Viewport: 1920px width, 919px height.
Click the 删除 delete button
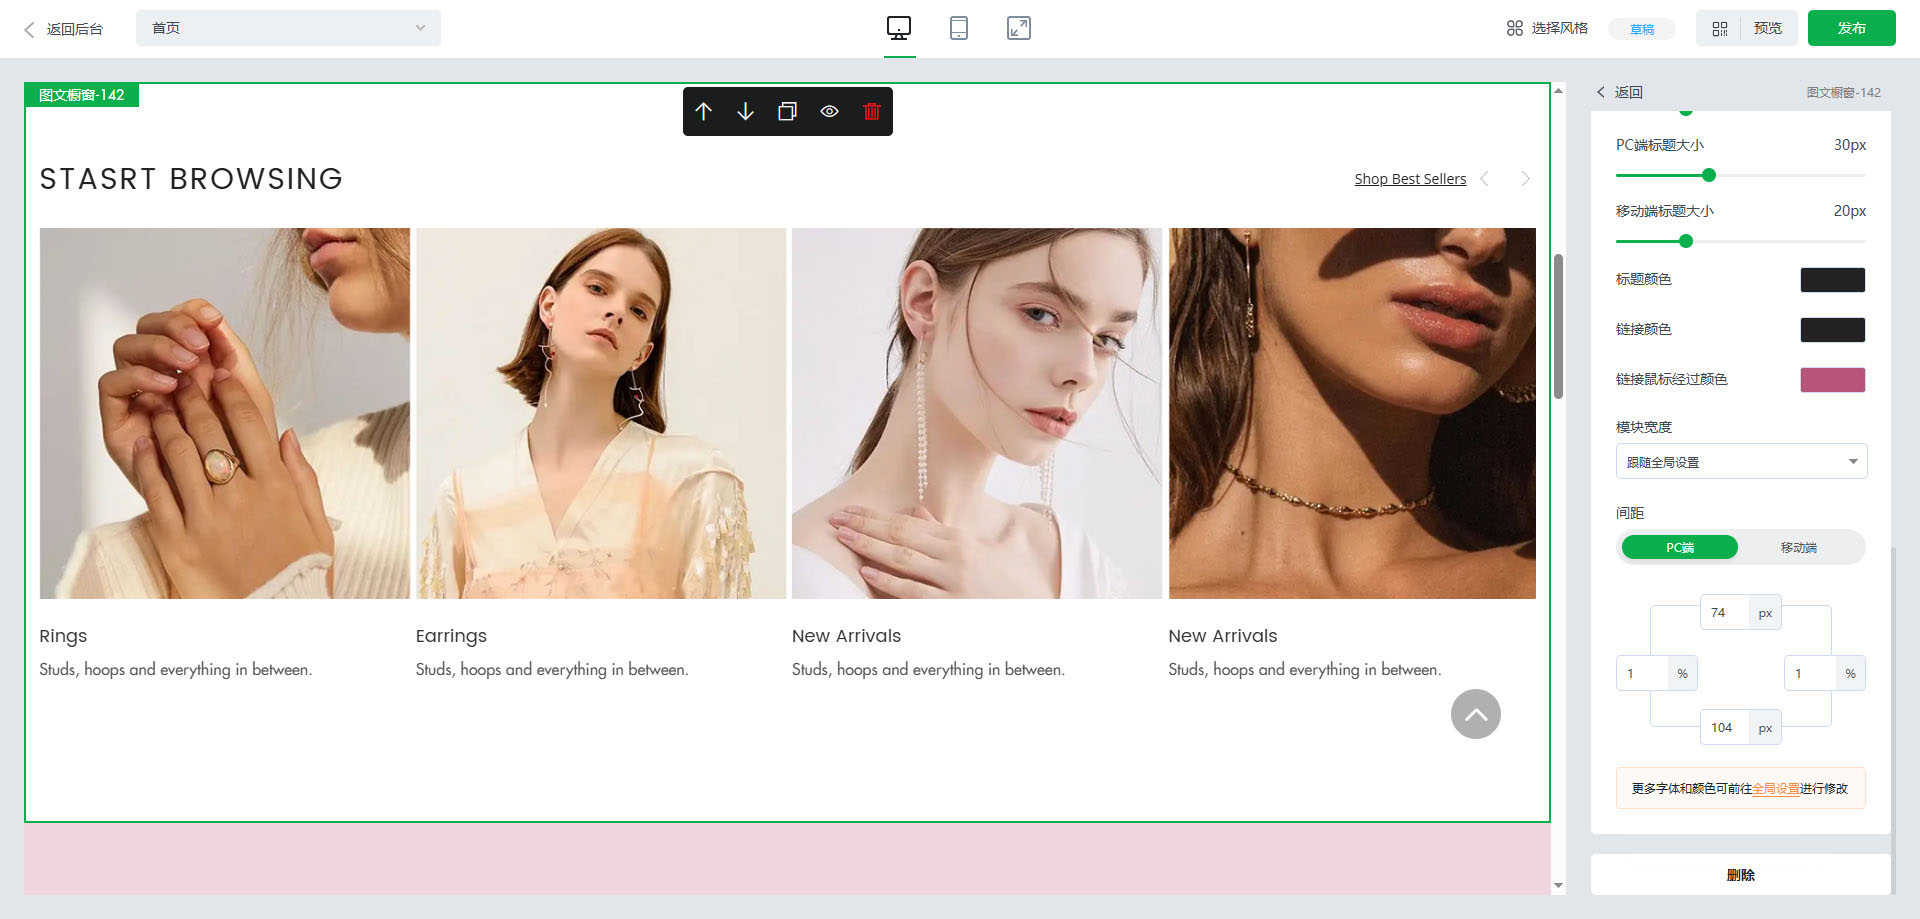coord(1740,875)
